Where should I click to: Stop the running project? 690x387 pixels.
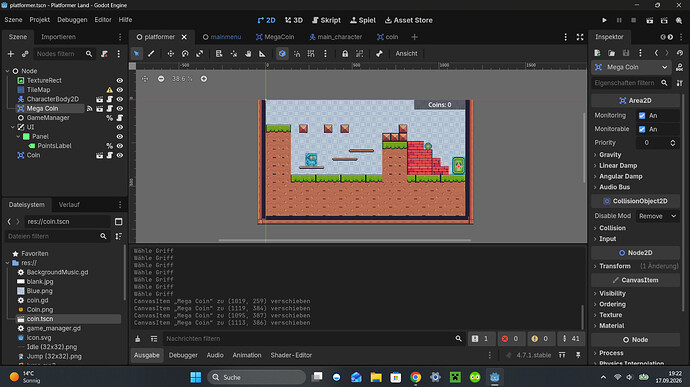tap(634, 20)
